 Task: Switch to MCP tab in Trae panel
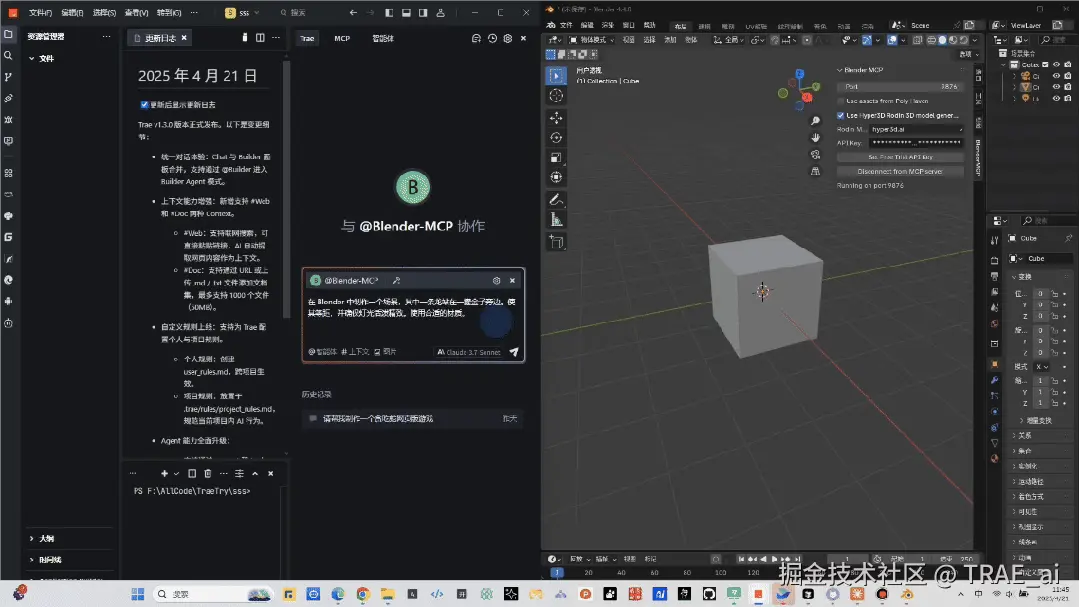342,39
